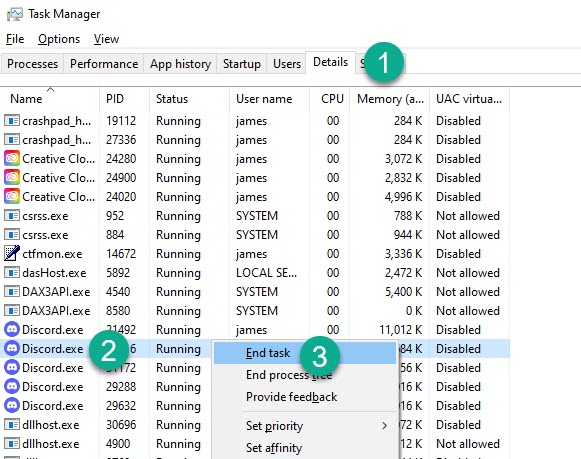Image resolution: width=581 pixels, height=459 pixels.
Task: Click memory value 5,400 K
Action: (404, 292)
